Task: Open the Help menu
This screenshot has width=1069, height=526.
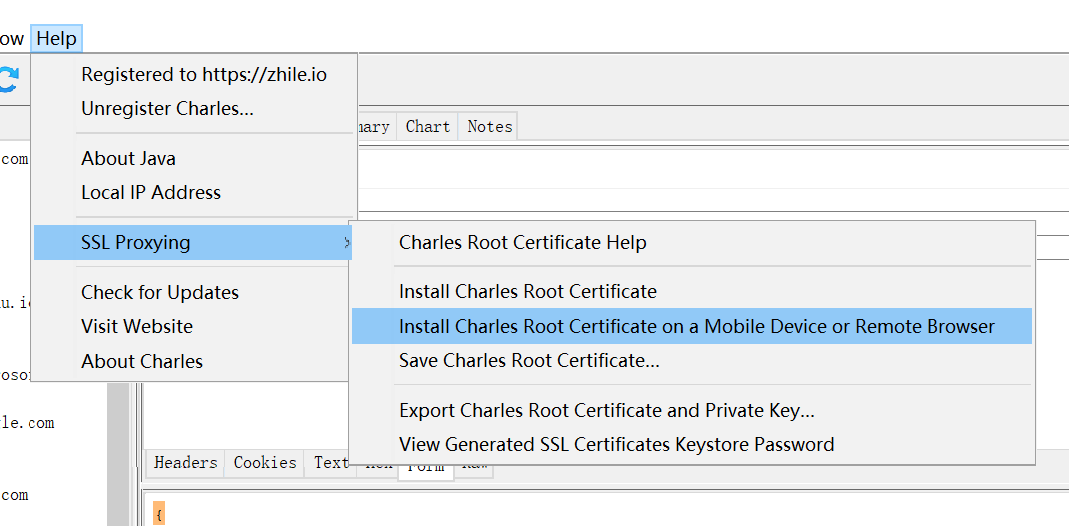Action: pyautogui.click(x=56, y=39)
